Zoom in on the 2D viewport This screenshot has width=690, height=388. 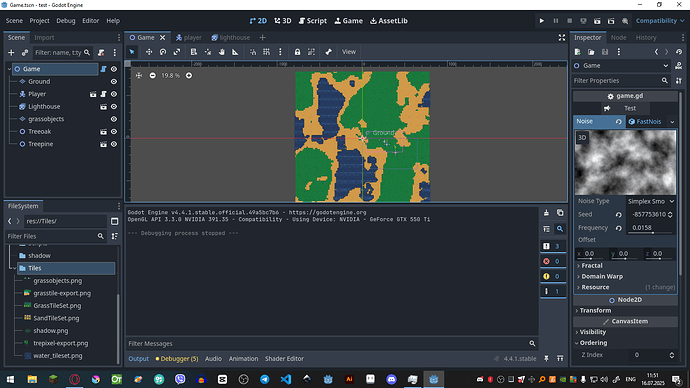click(189, 76)
